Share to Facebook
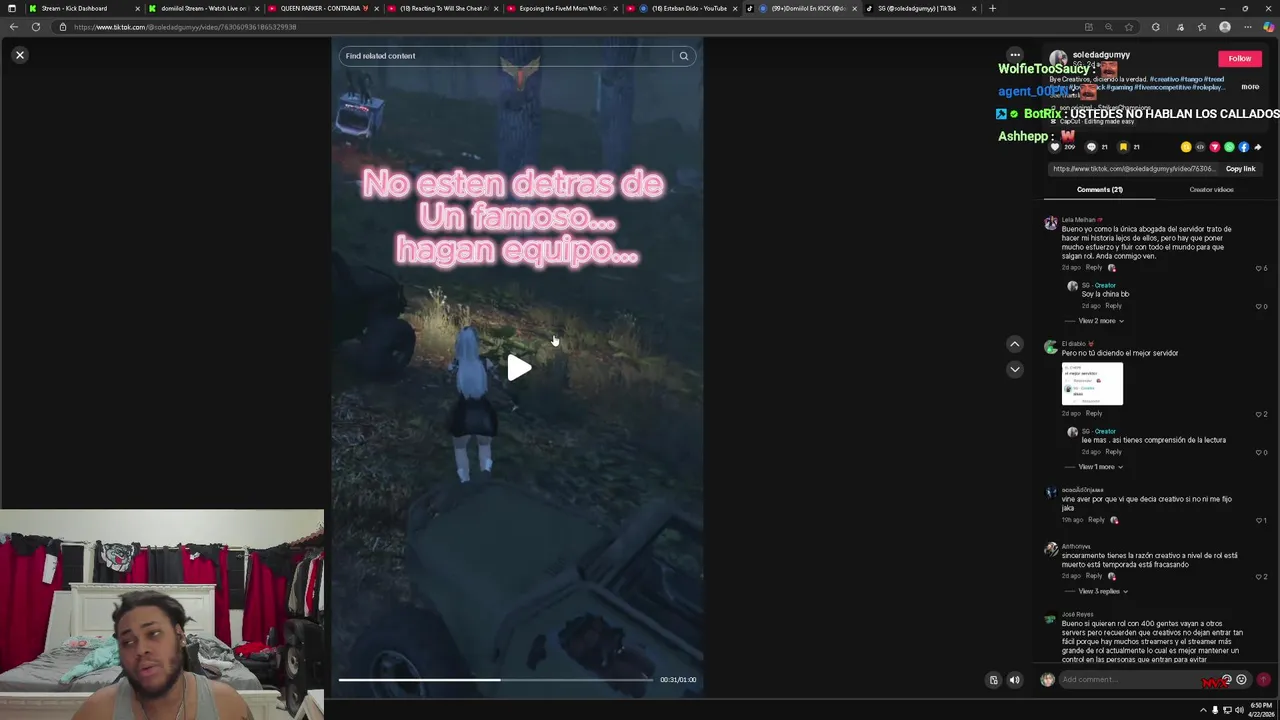 [x=1244, y=147]
